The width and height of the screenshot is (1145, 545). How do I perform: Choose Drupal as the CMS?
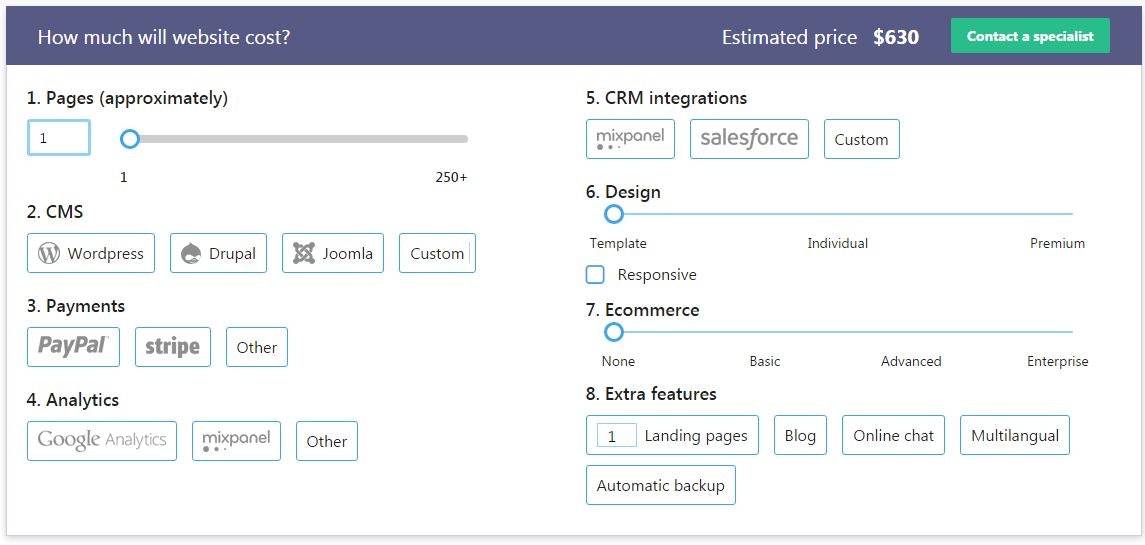pos(218,253)
